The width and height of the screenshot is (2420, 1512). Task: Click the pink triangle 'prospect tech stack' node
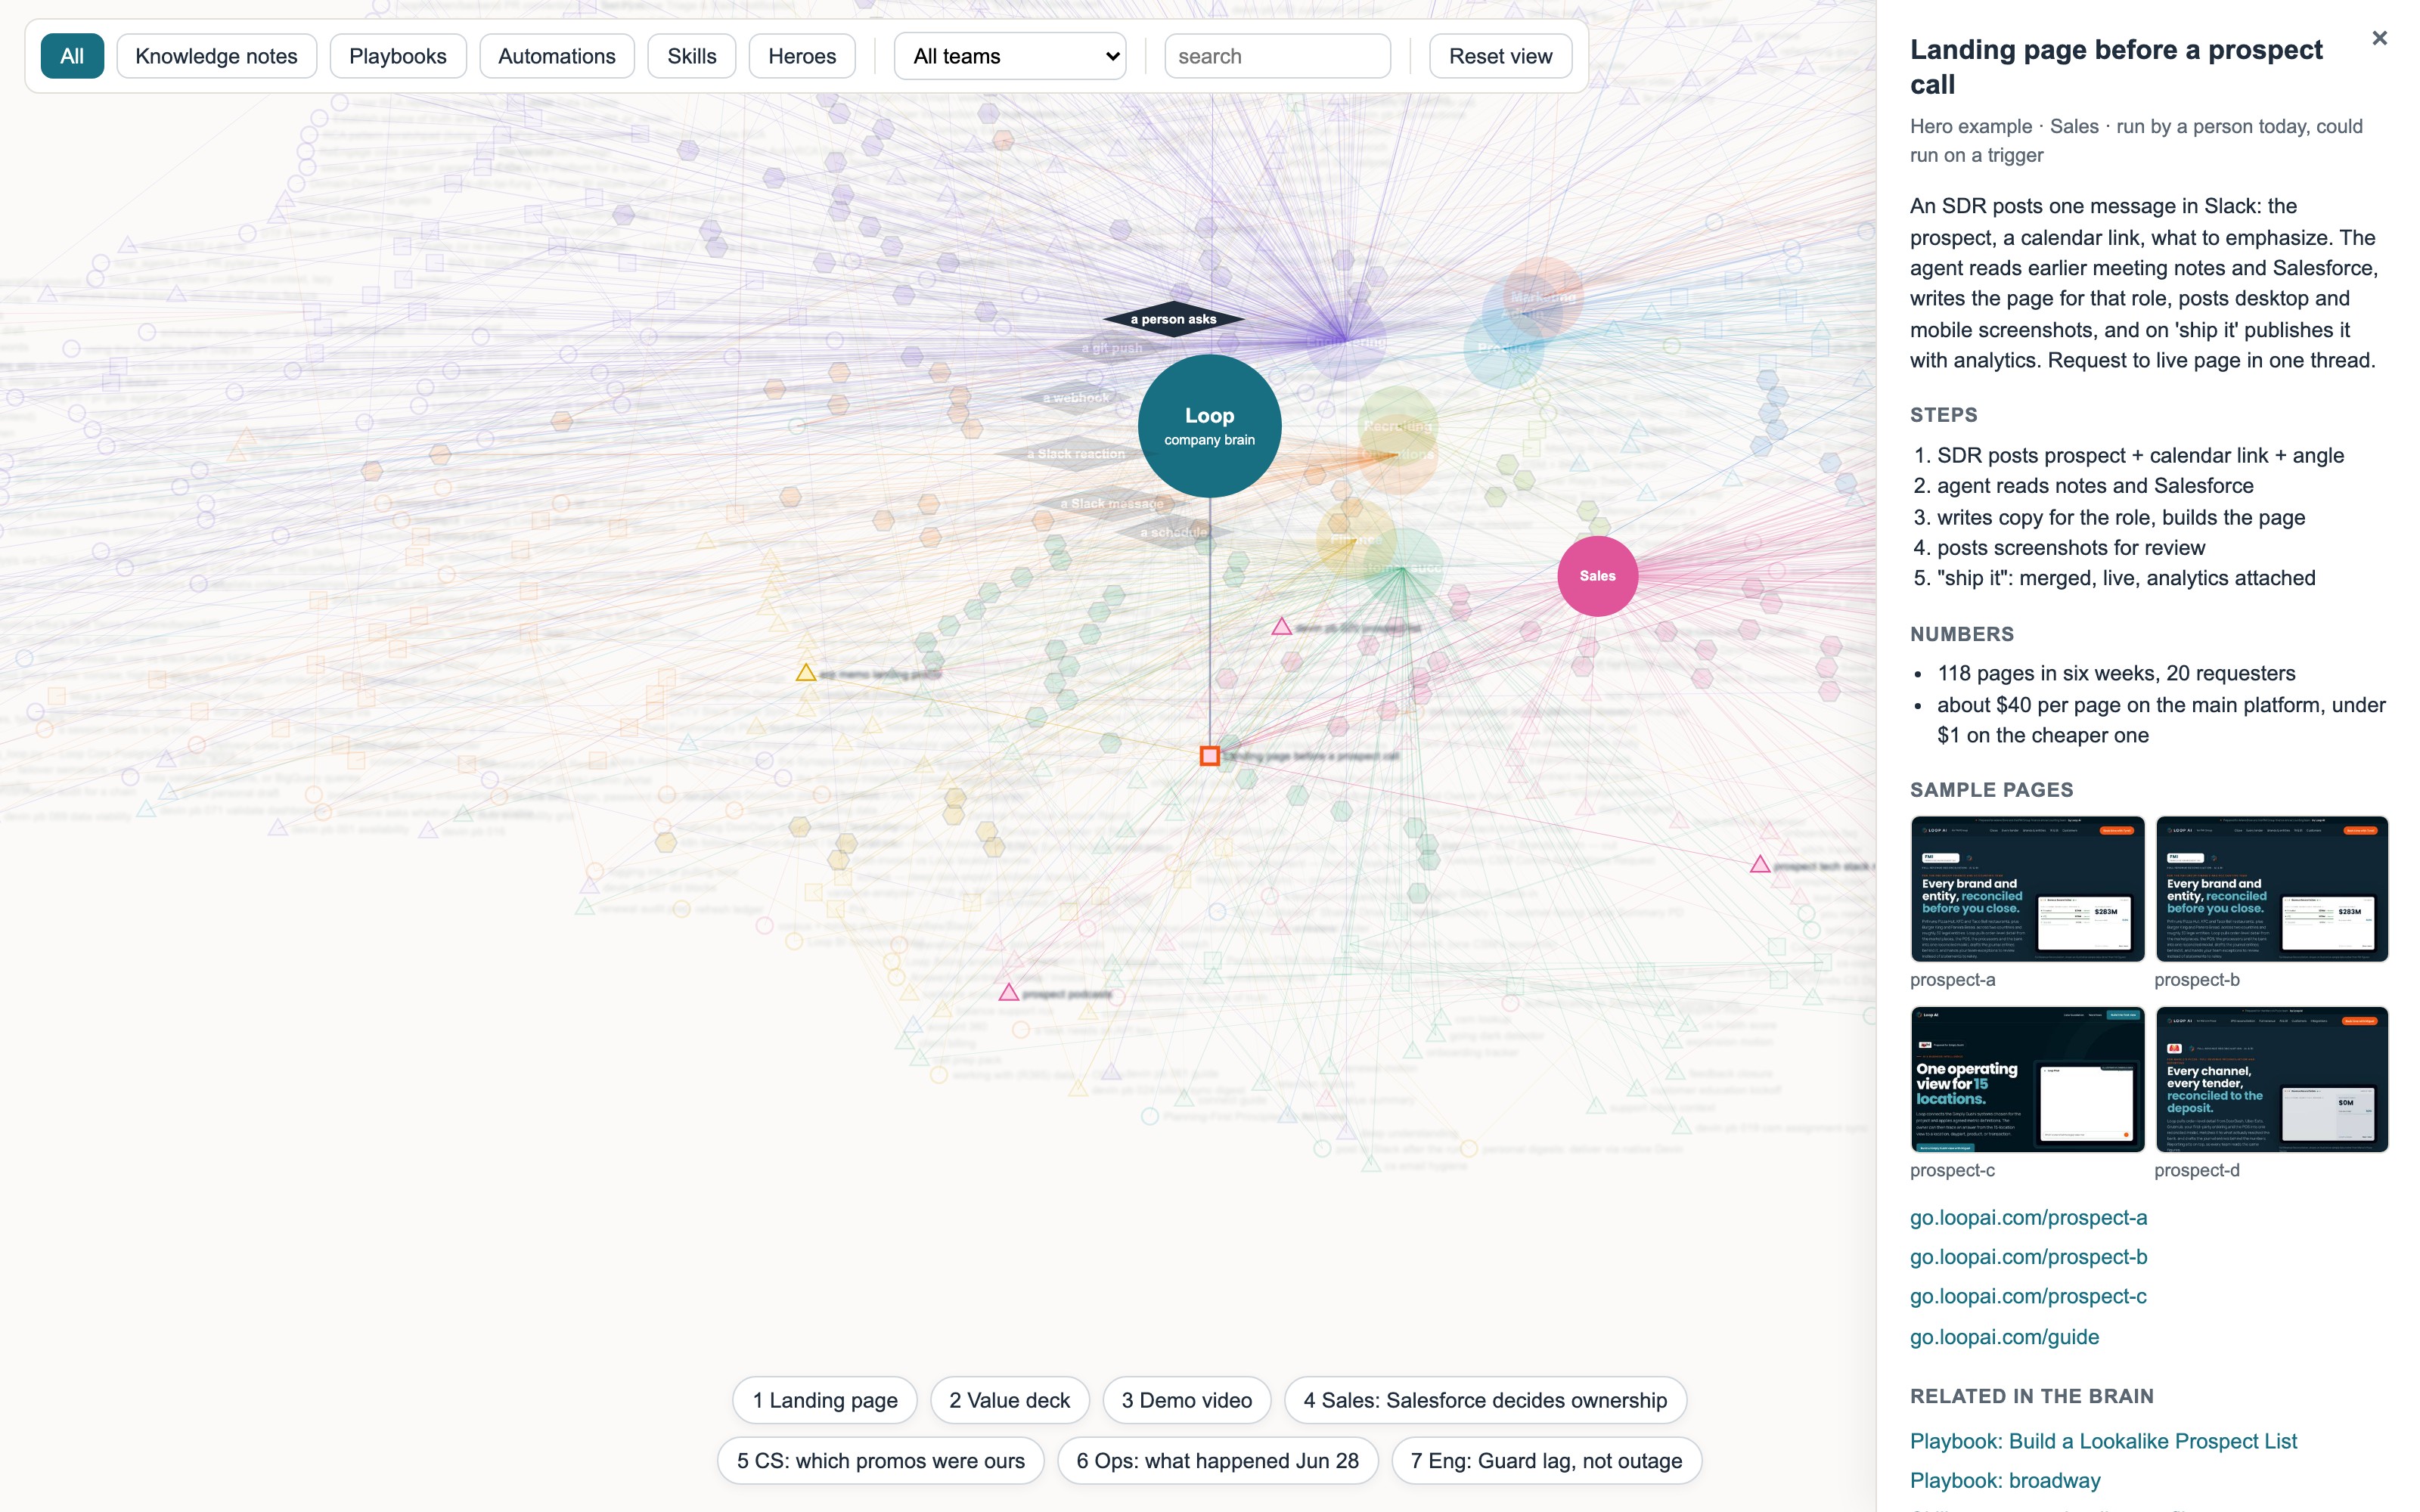[1760, 864]
